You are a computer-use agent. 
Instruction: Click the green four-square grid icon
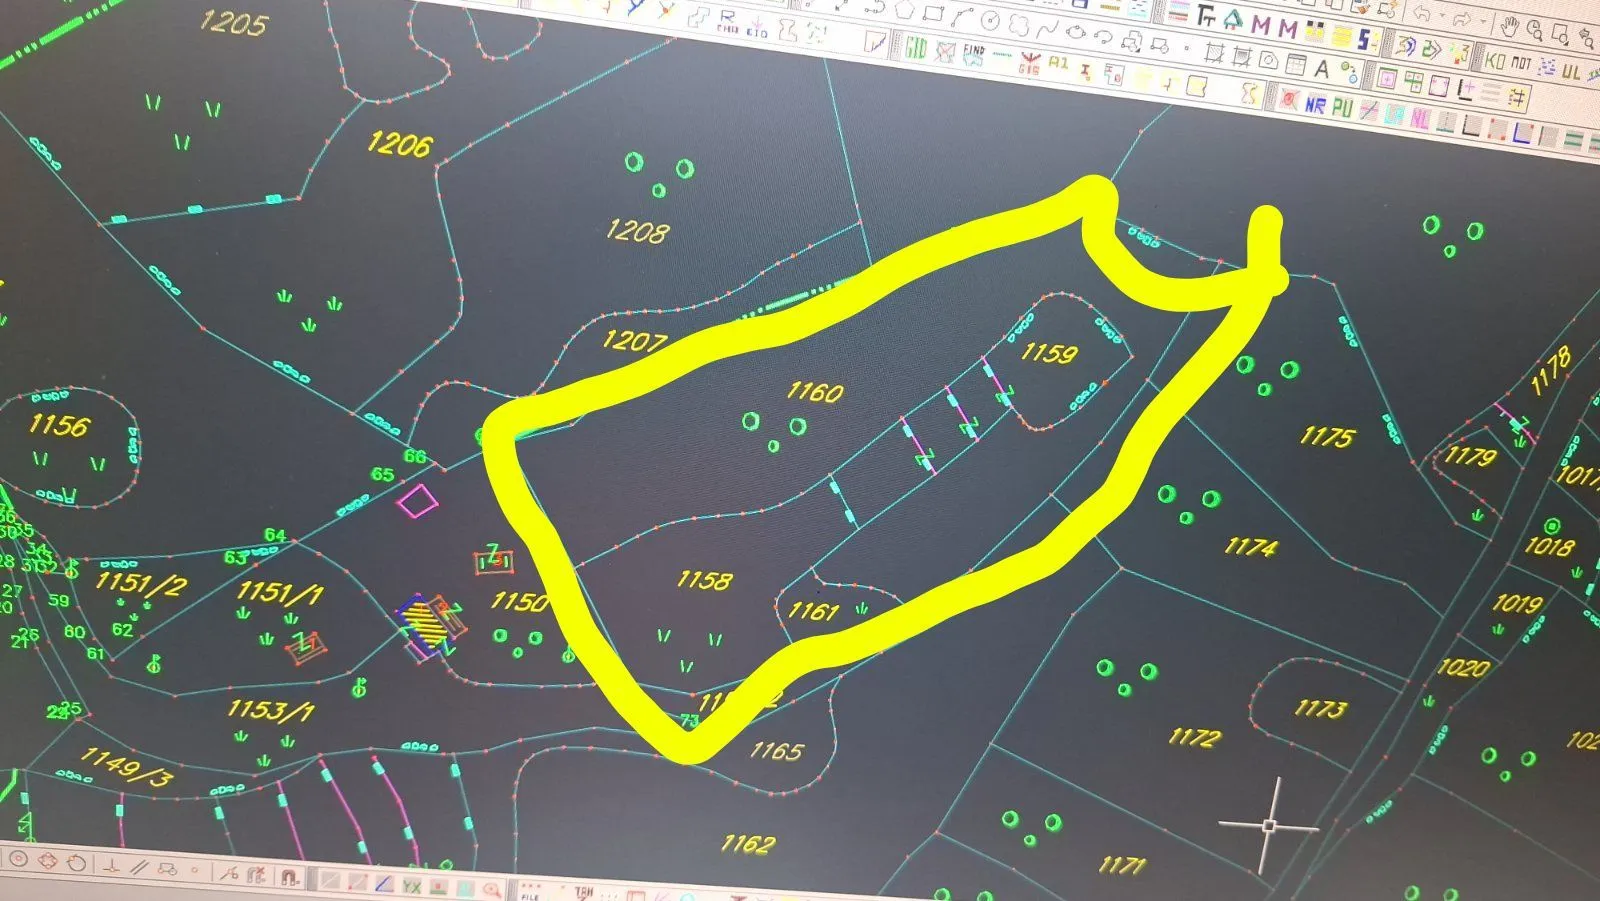coord(1413,81)
